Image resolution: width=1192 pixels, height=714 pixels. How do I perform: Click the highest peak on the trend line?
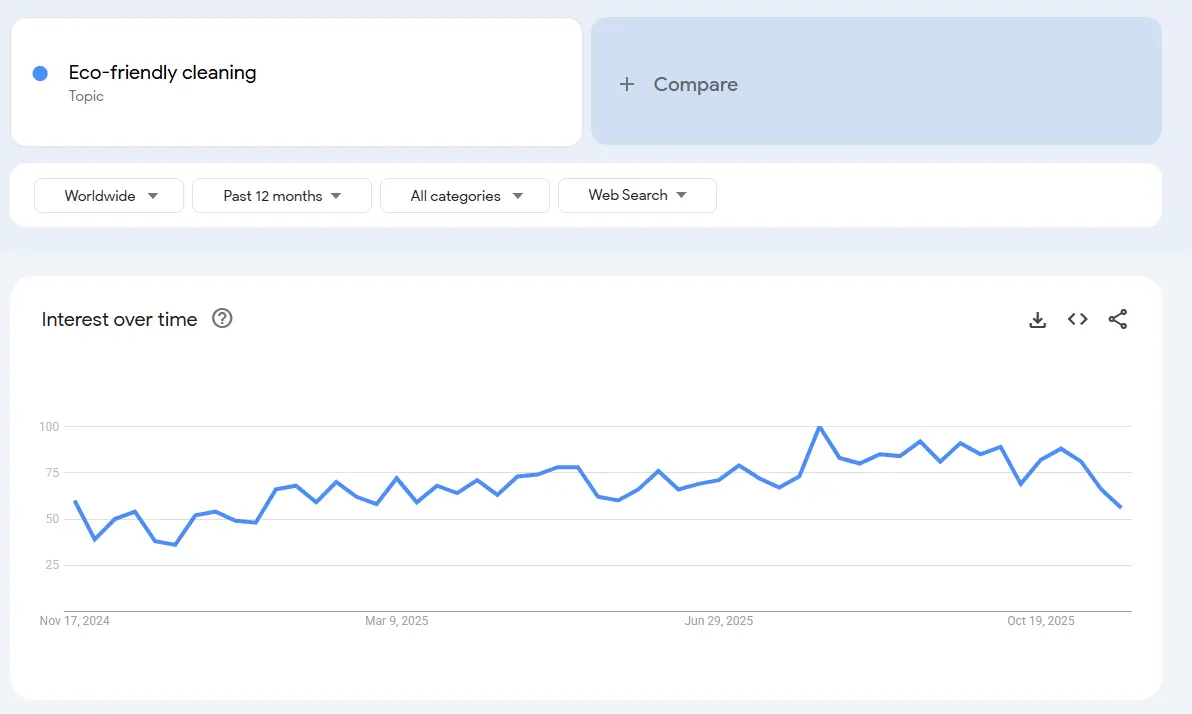[819, 427]
